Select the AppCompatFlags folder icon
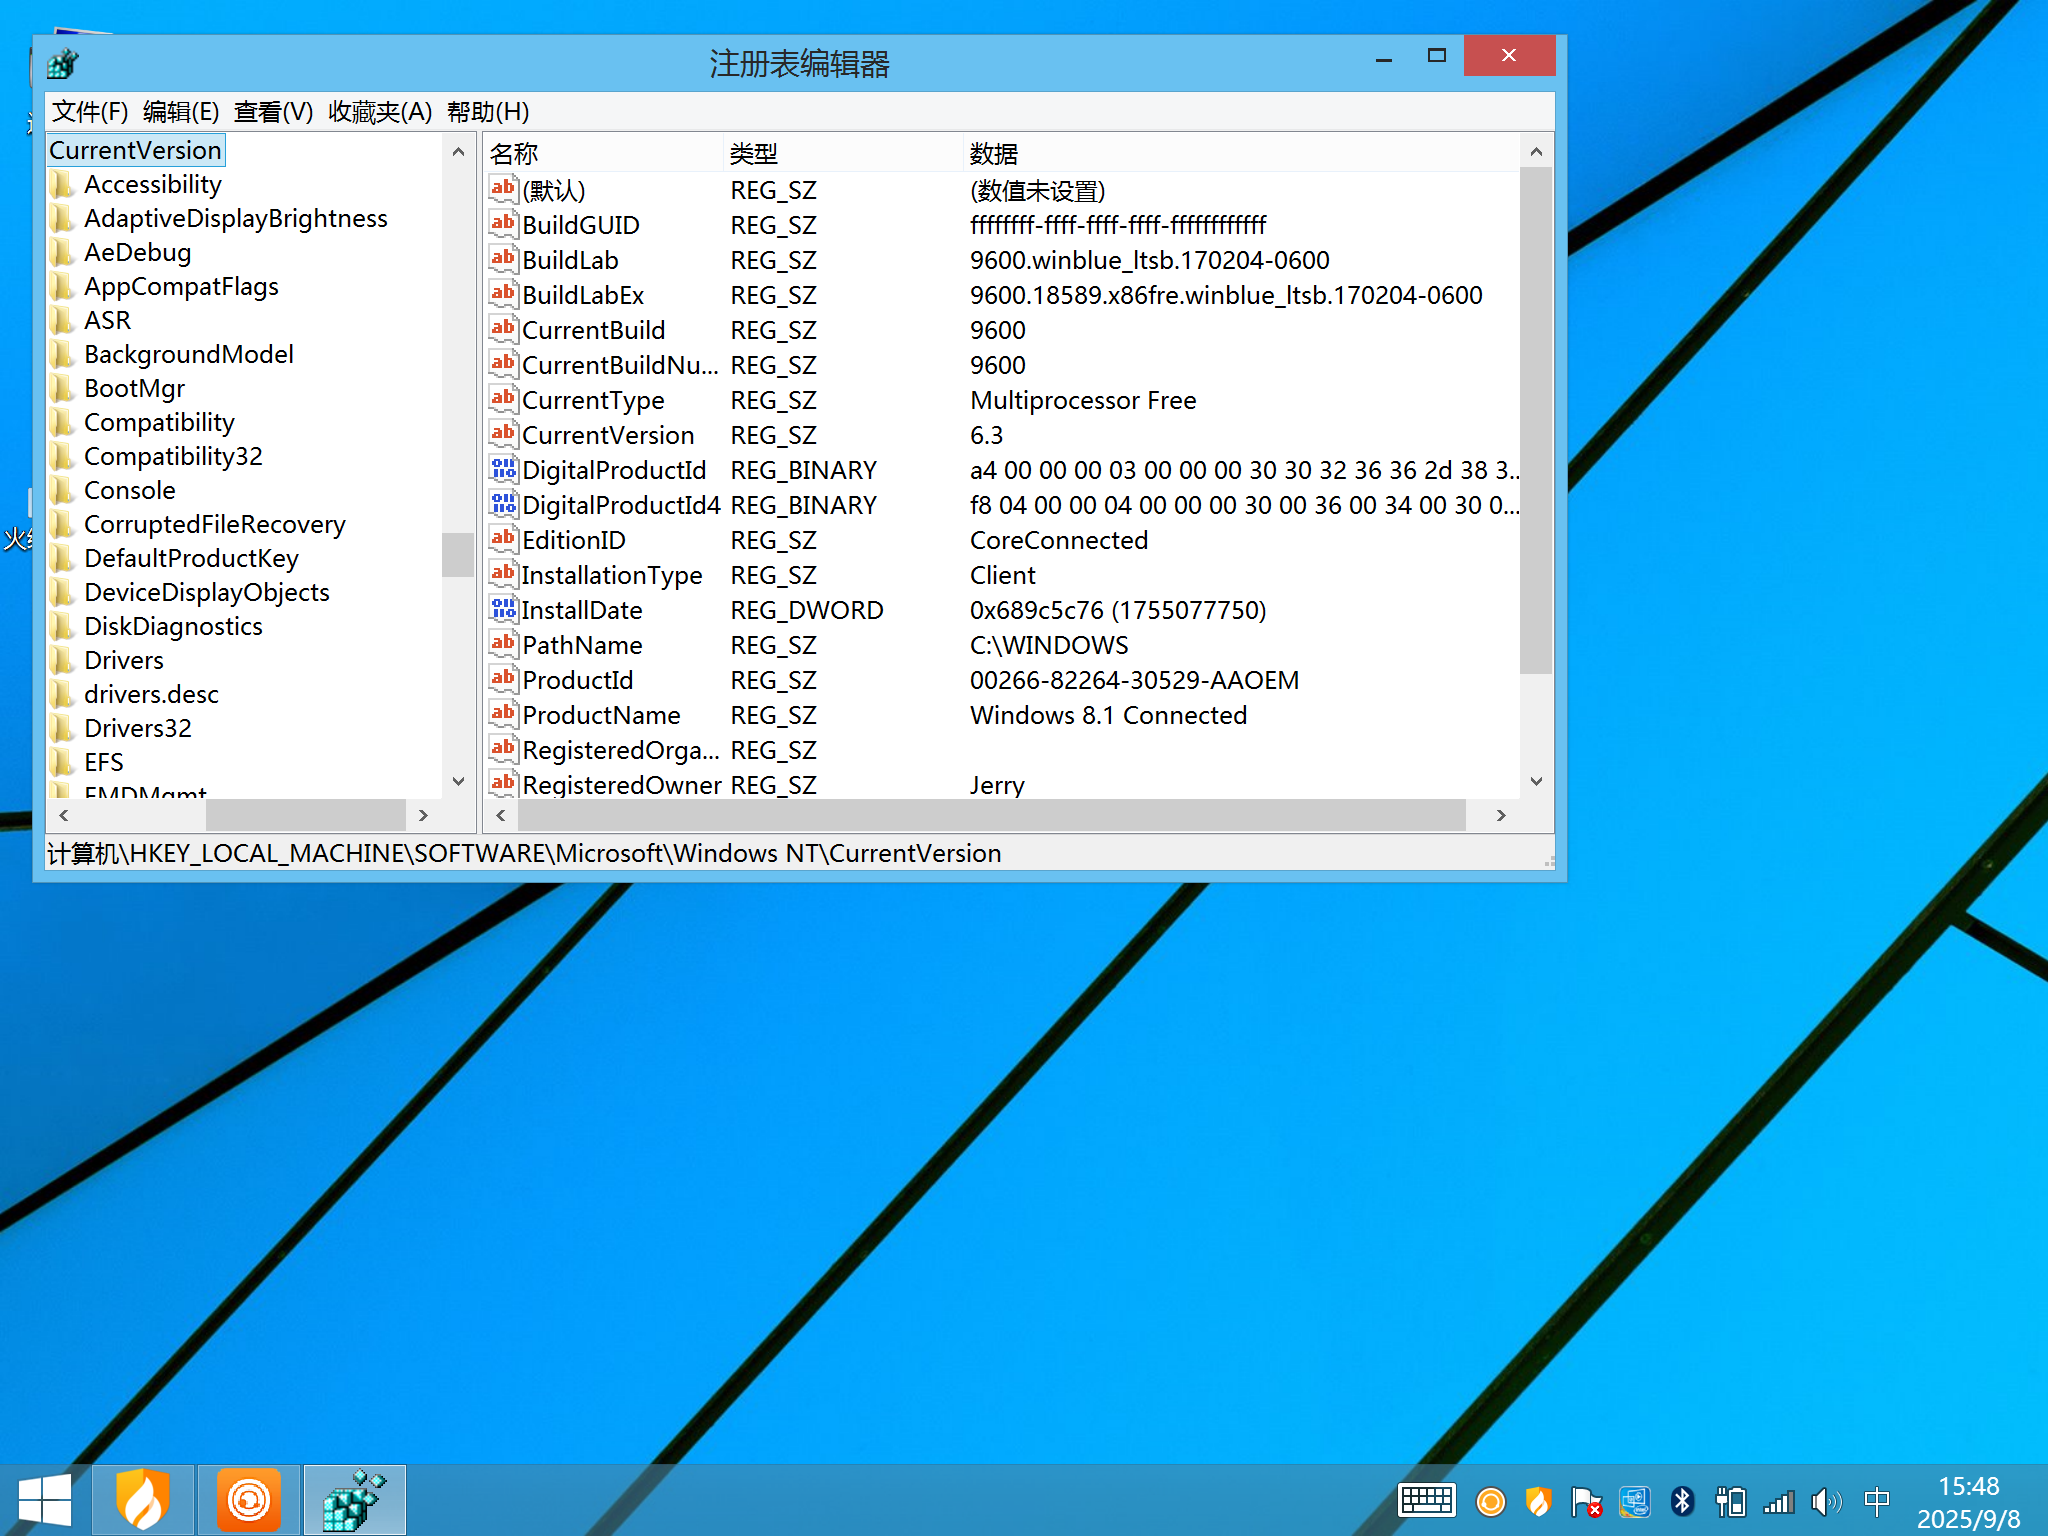The image size is (2048, 1536). (63, 287)
